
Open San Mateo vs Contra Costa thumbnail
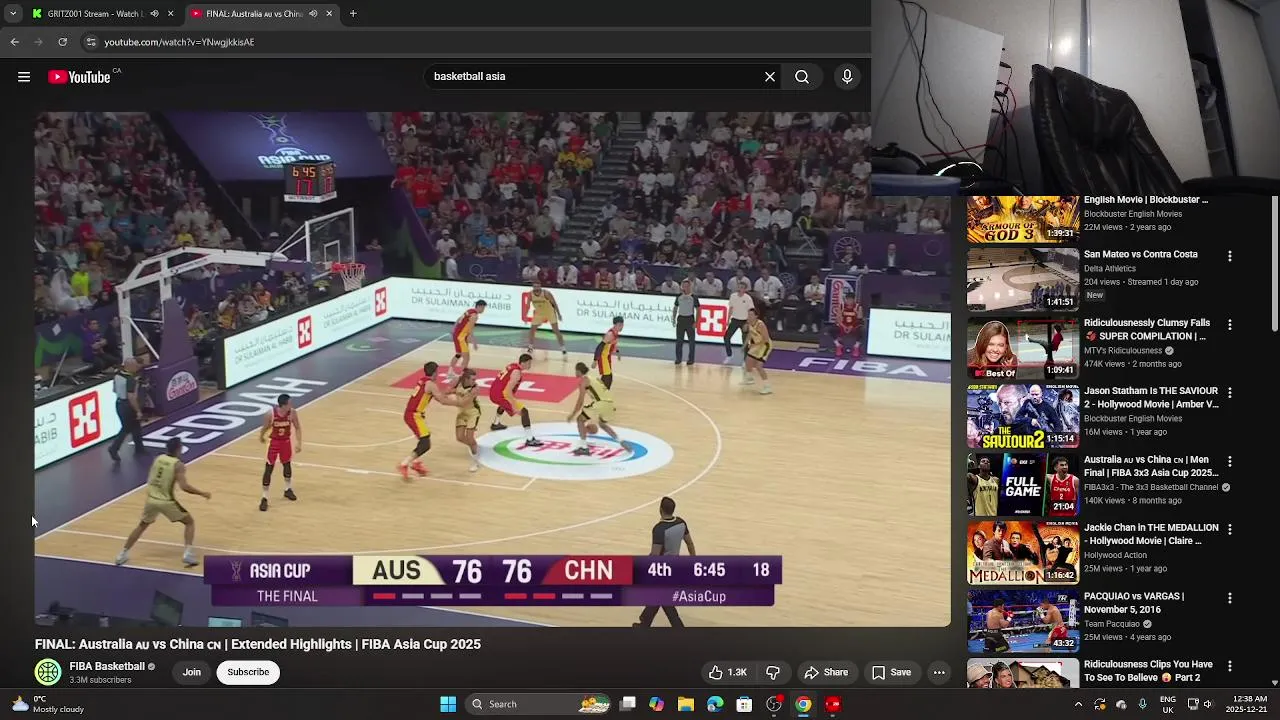1022,280
